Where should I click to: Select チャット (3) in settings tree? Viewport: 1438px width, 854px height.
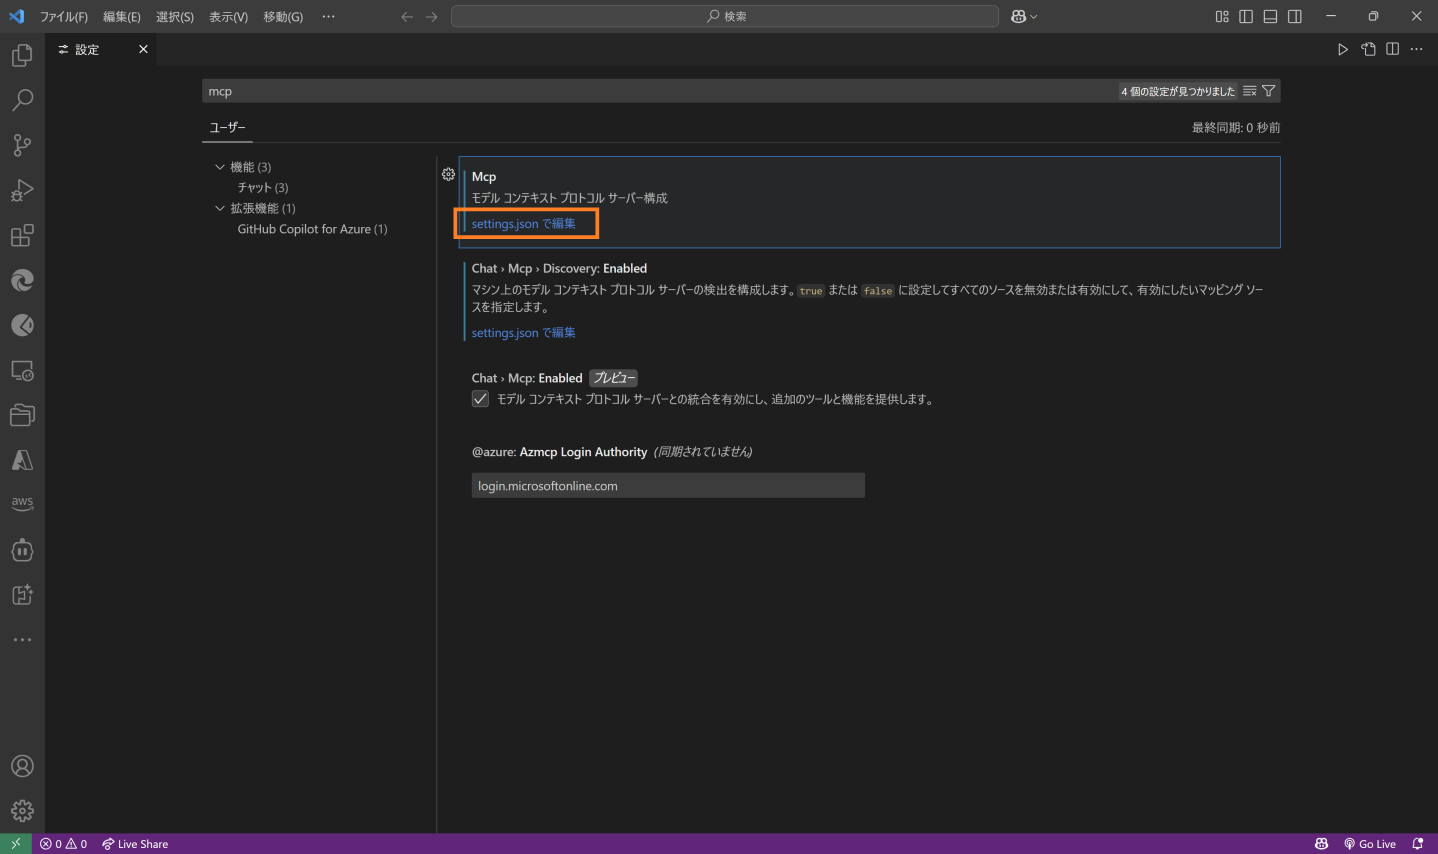(x=263, y=187)
